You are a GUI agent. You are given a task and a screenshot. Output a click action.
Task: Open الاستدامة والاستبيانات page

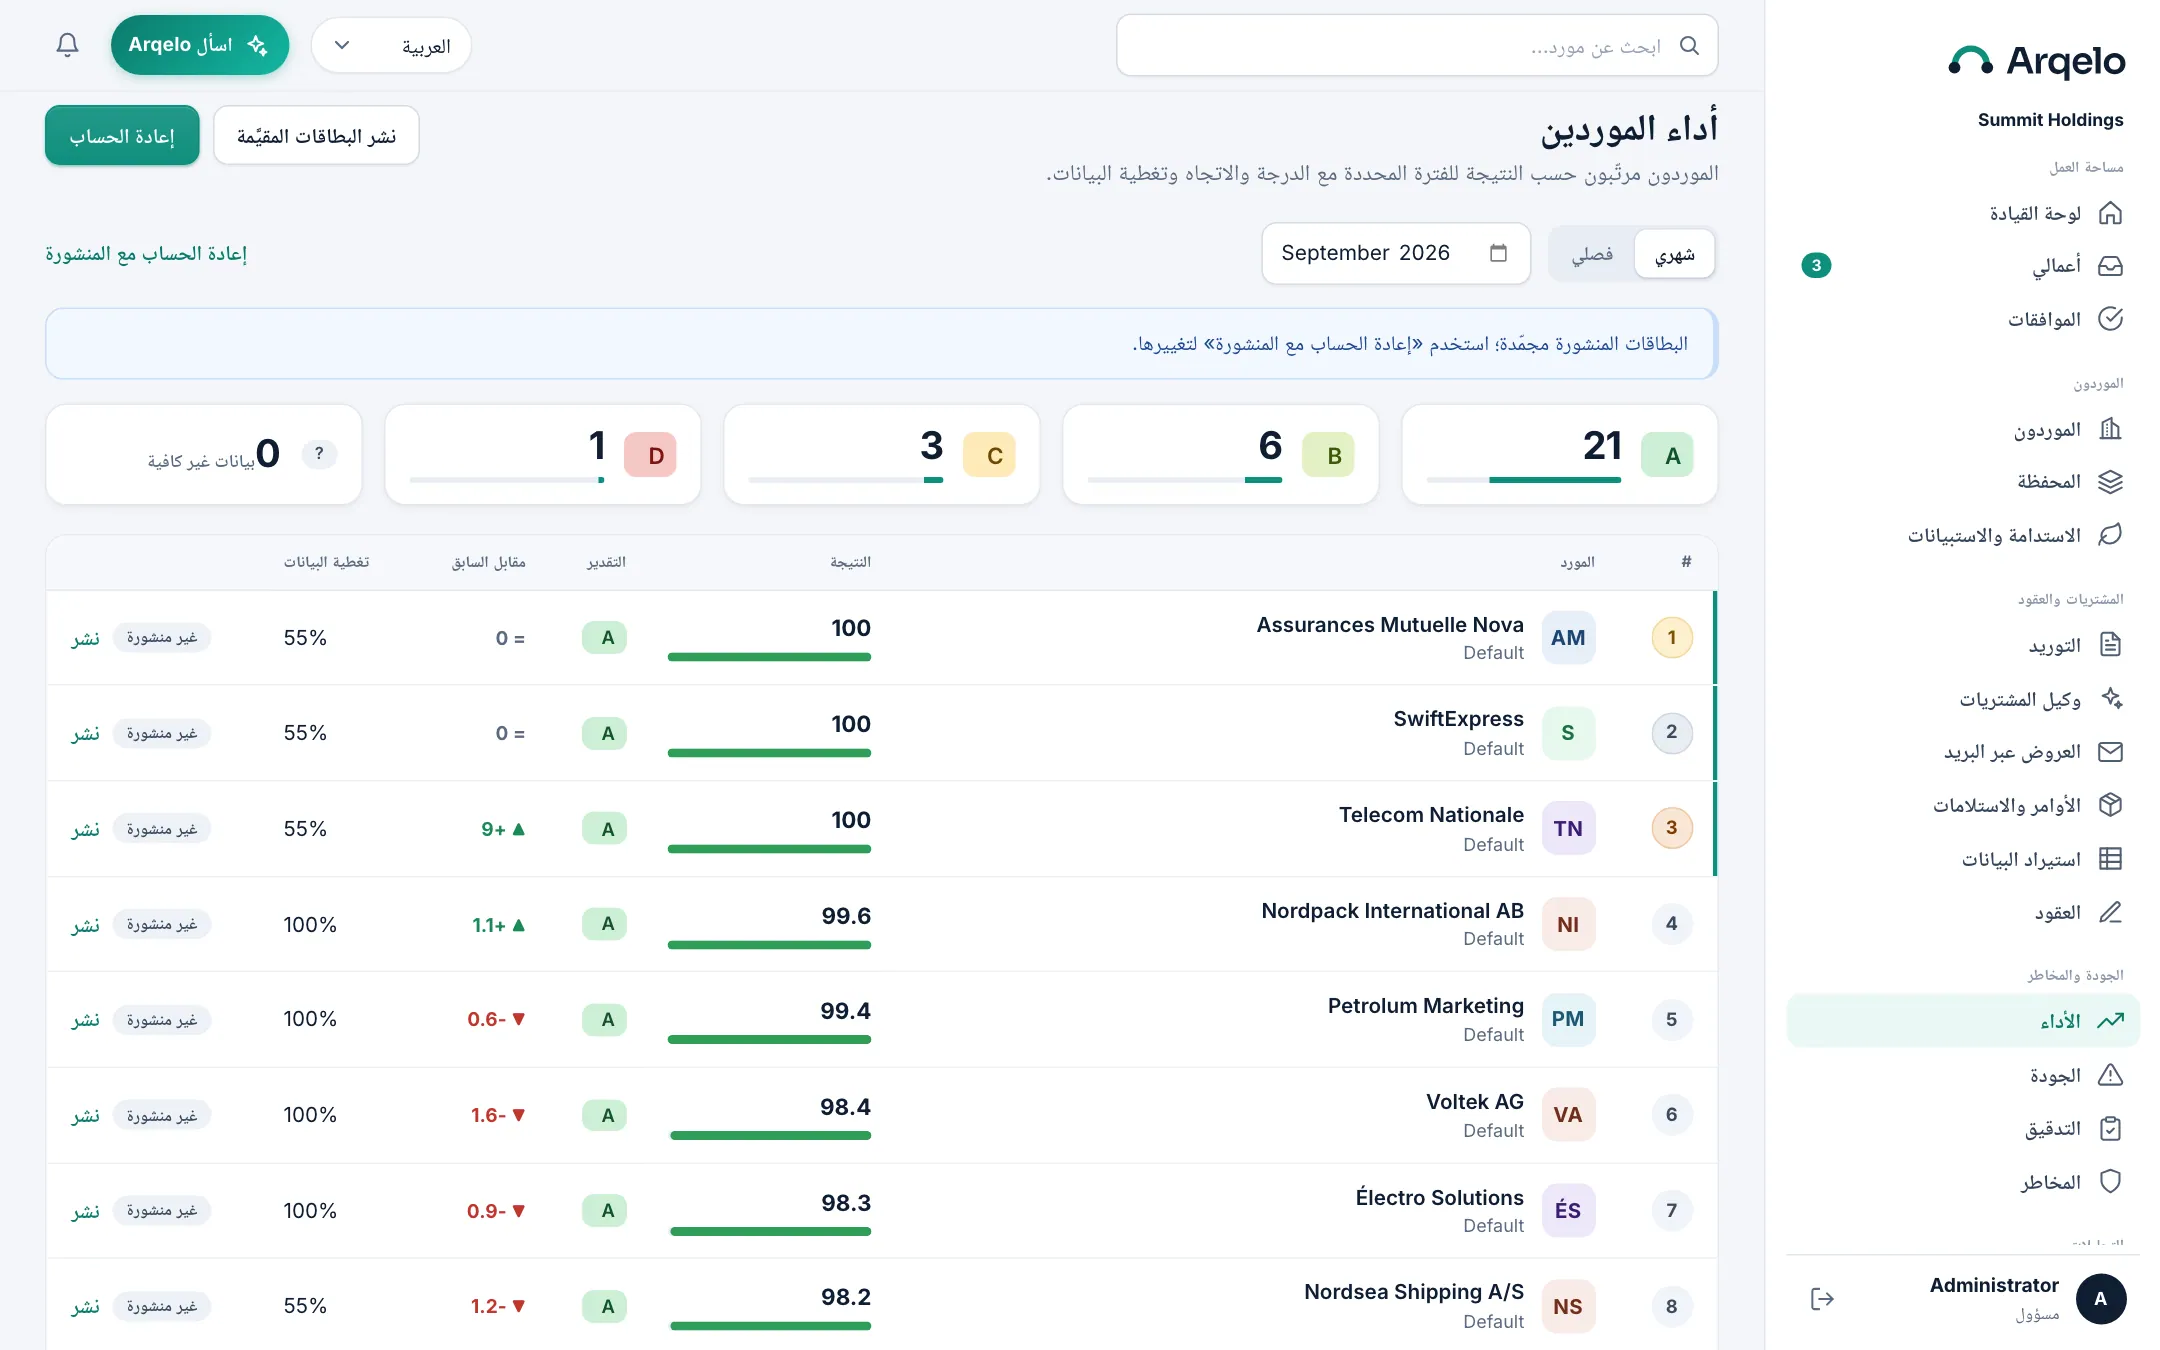(x=1963, y=535)
